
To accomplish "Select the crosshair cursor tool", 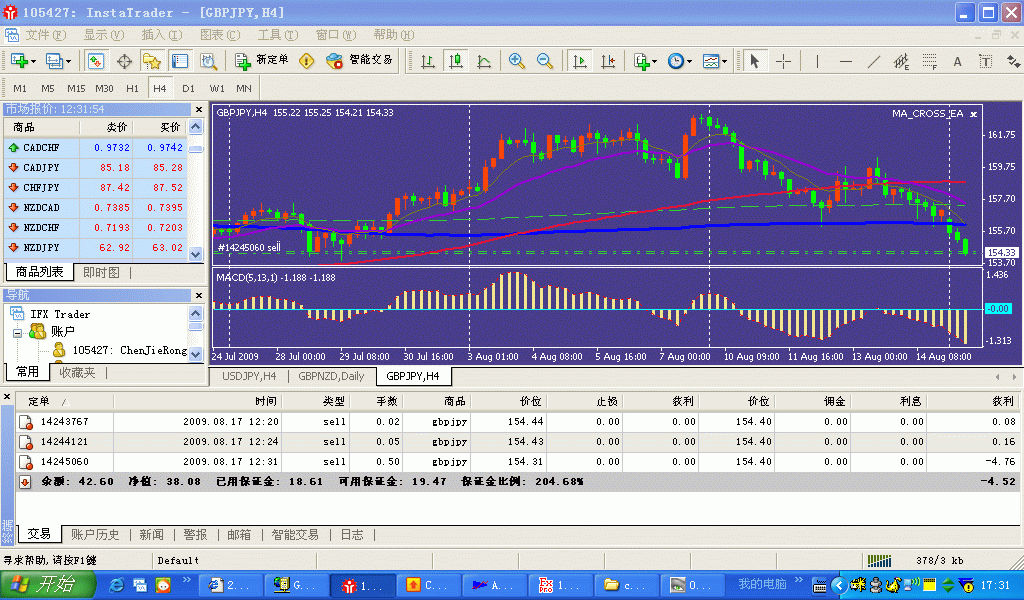I will point(783,61).
